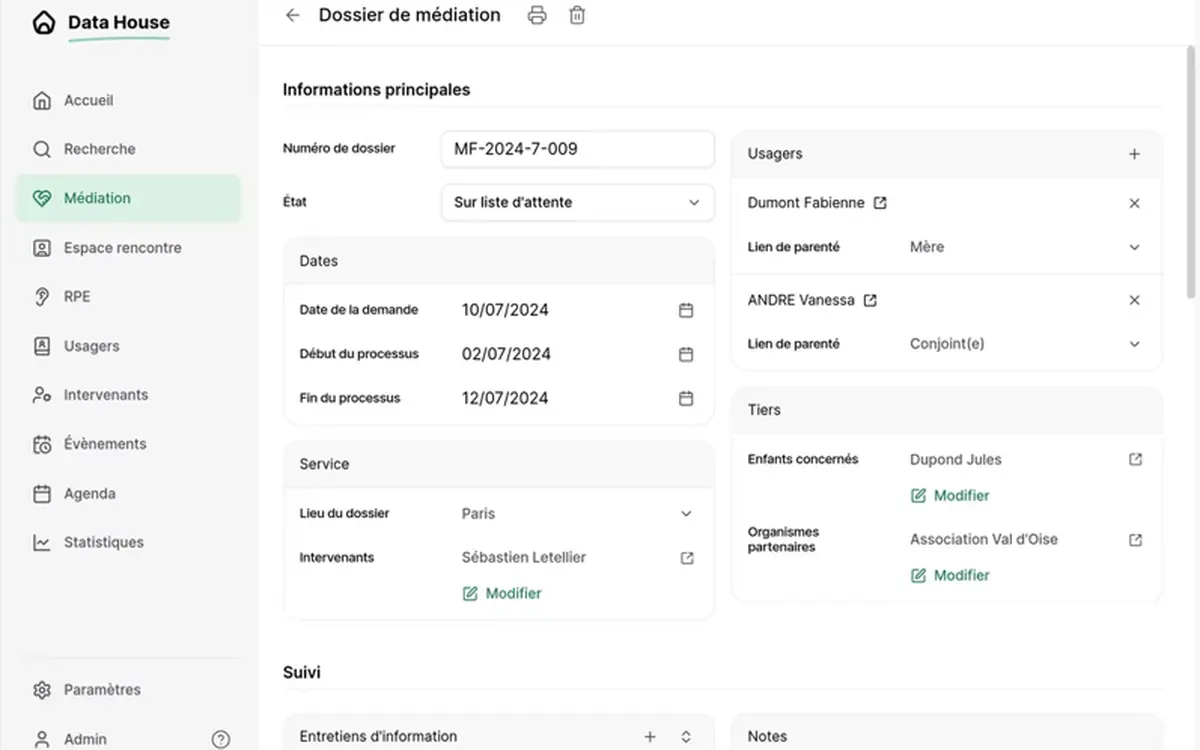Image resolution: width=1200 pixels, height=750 pixels.
Task: Click Modifier under Enfants concernés
Action: 950,496
